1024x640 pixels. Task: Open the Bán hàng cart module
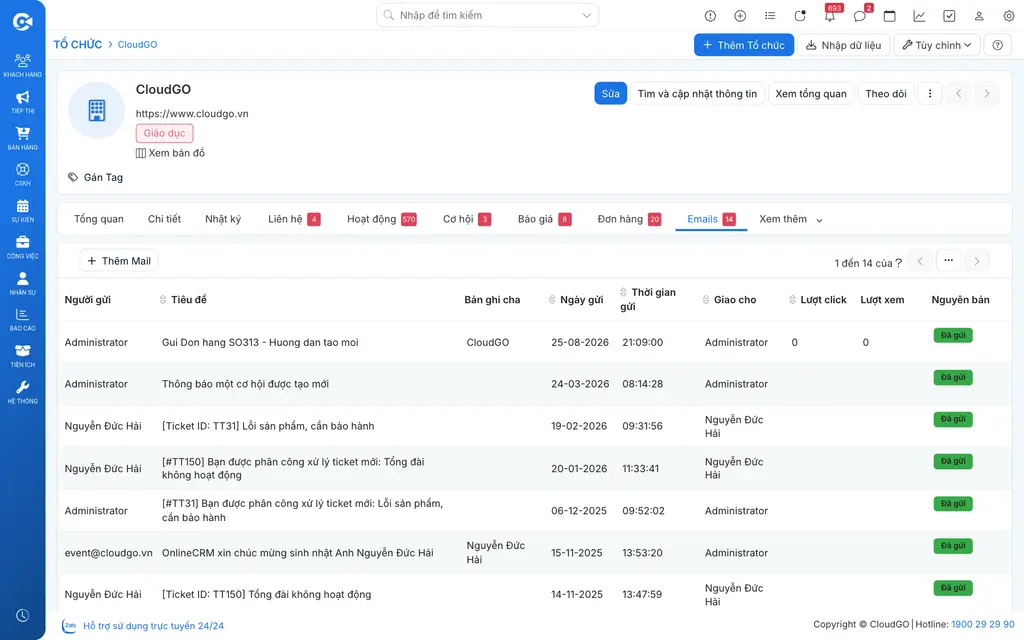coord(22,138)
